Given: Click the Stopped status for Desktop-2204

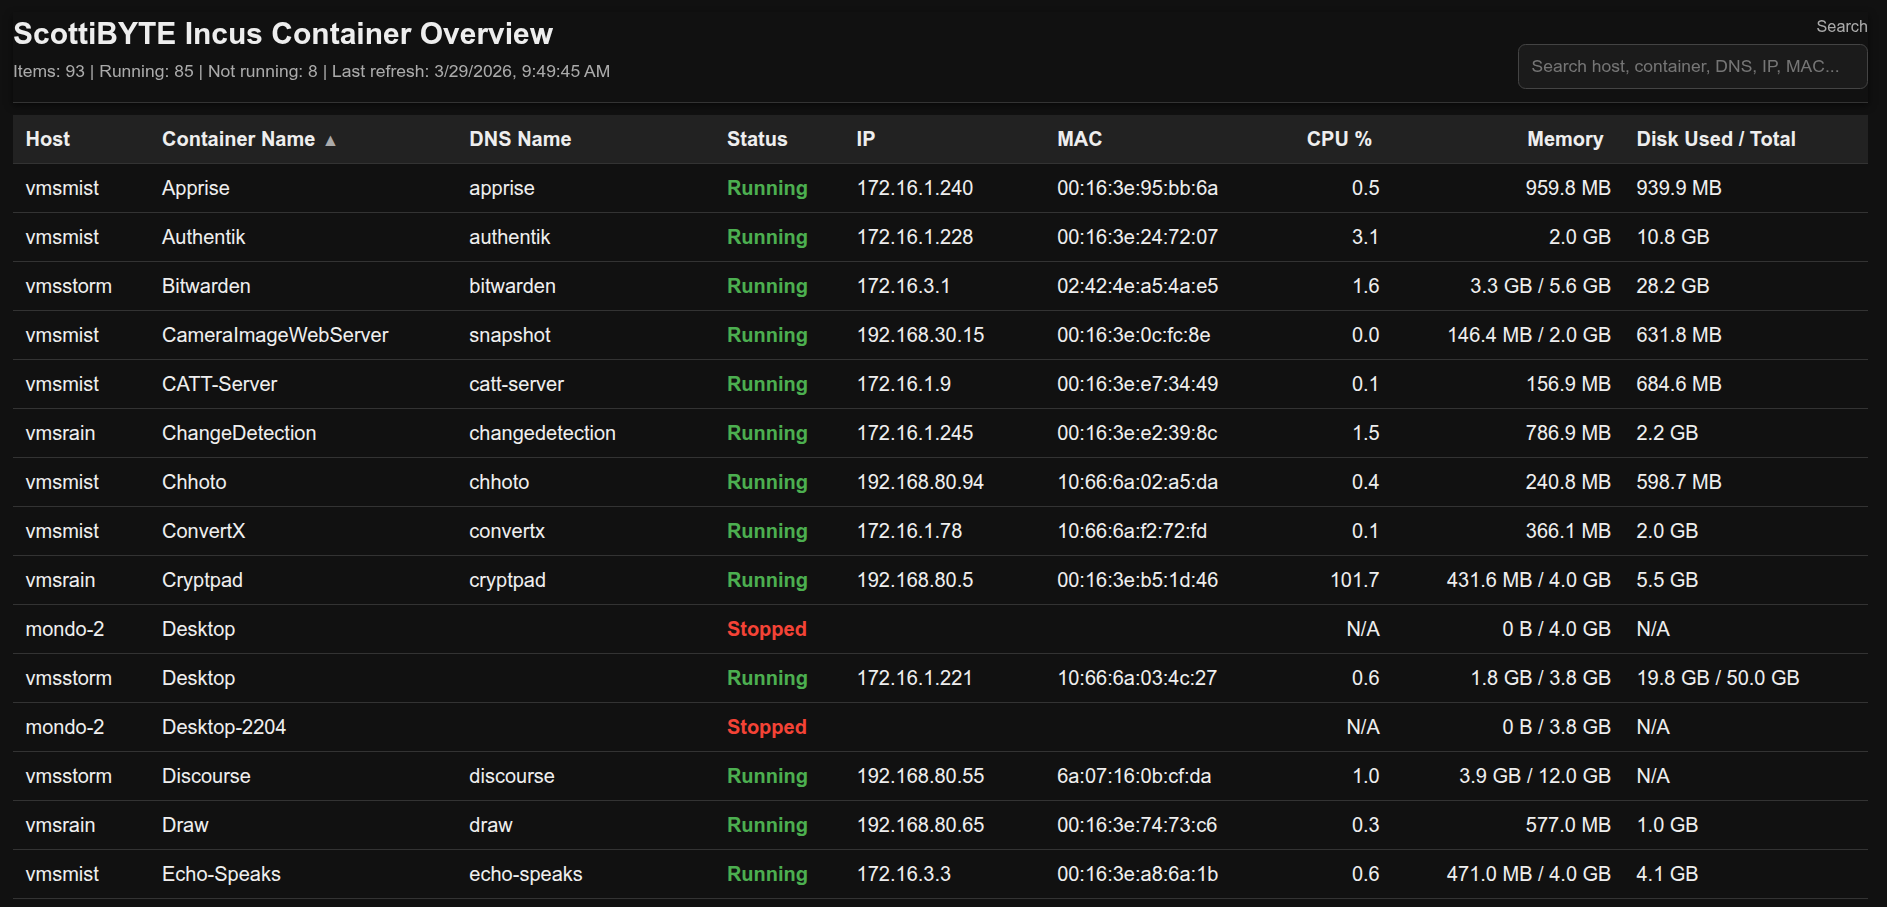Looking at the screenshot, I should pyautogui.click(x=766, y=727).
